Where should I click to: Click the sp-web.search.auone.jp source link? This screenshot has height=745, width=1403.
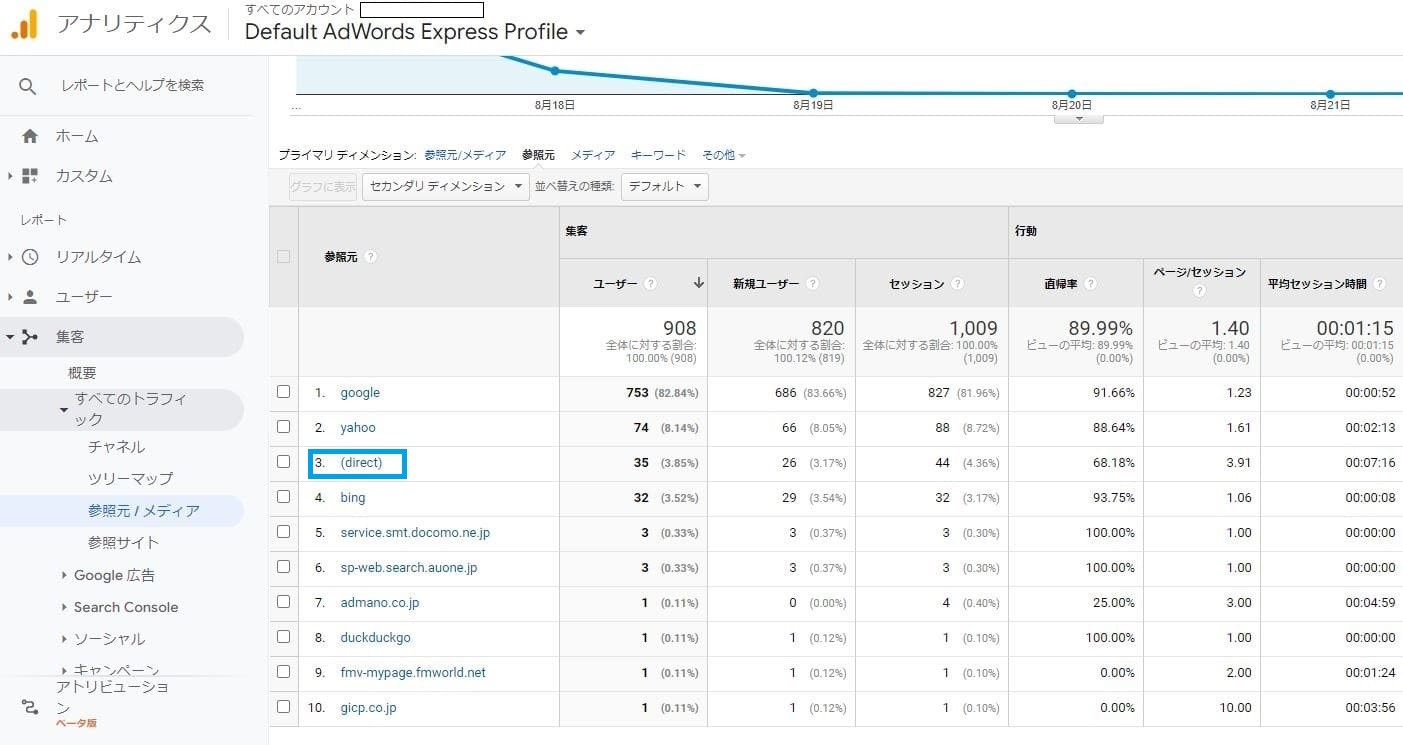point(409,567)
